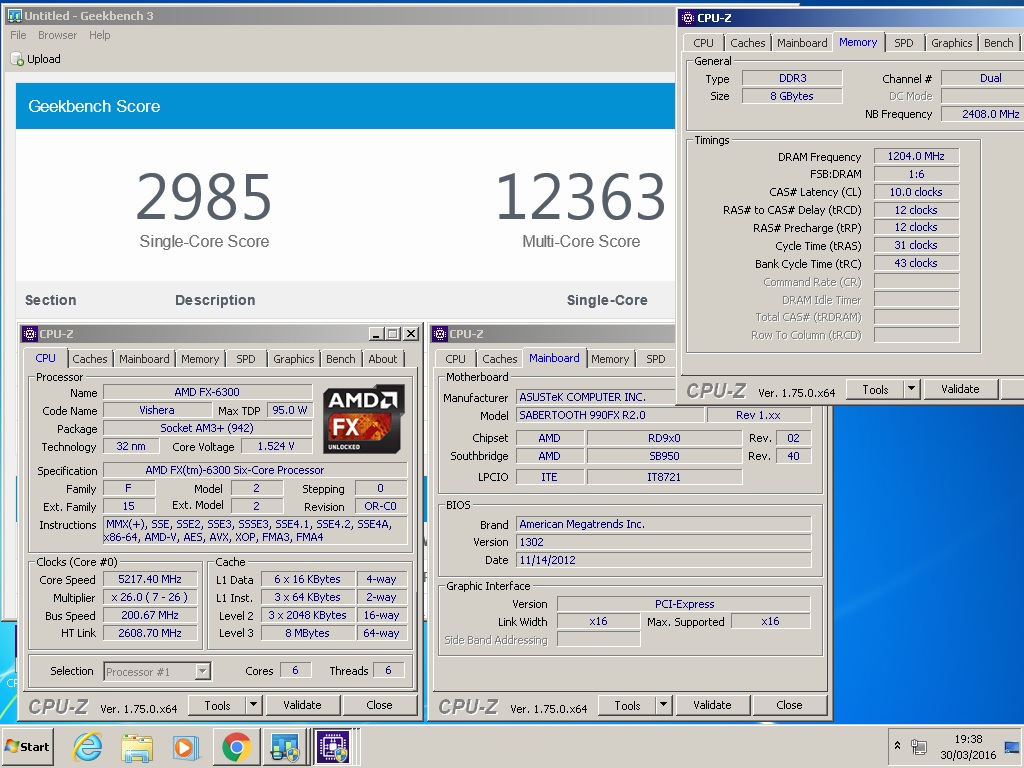This screenshot has height=768, width=1024.
Task: Click Validate button in CPU window
Action: (x=302, y=705)
